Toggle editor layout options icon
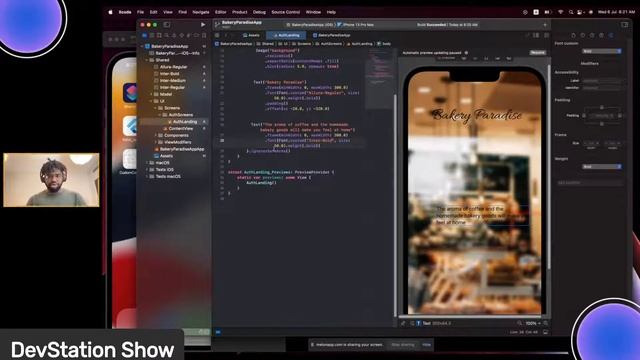Viewport: 640px width, 360px height. (536, 36)
